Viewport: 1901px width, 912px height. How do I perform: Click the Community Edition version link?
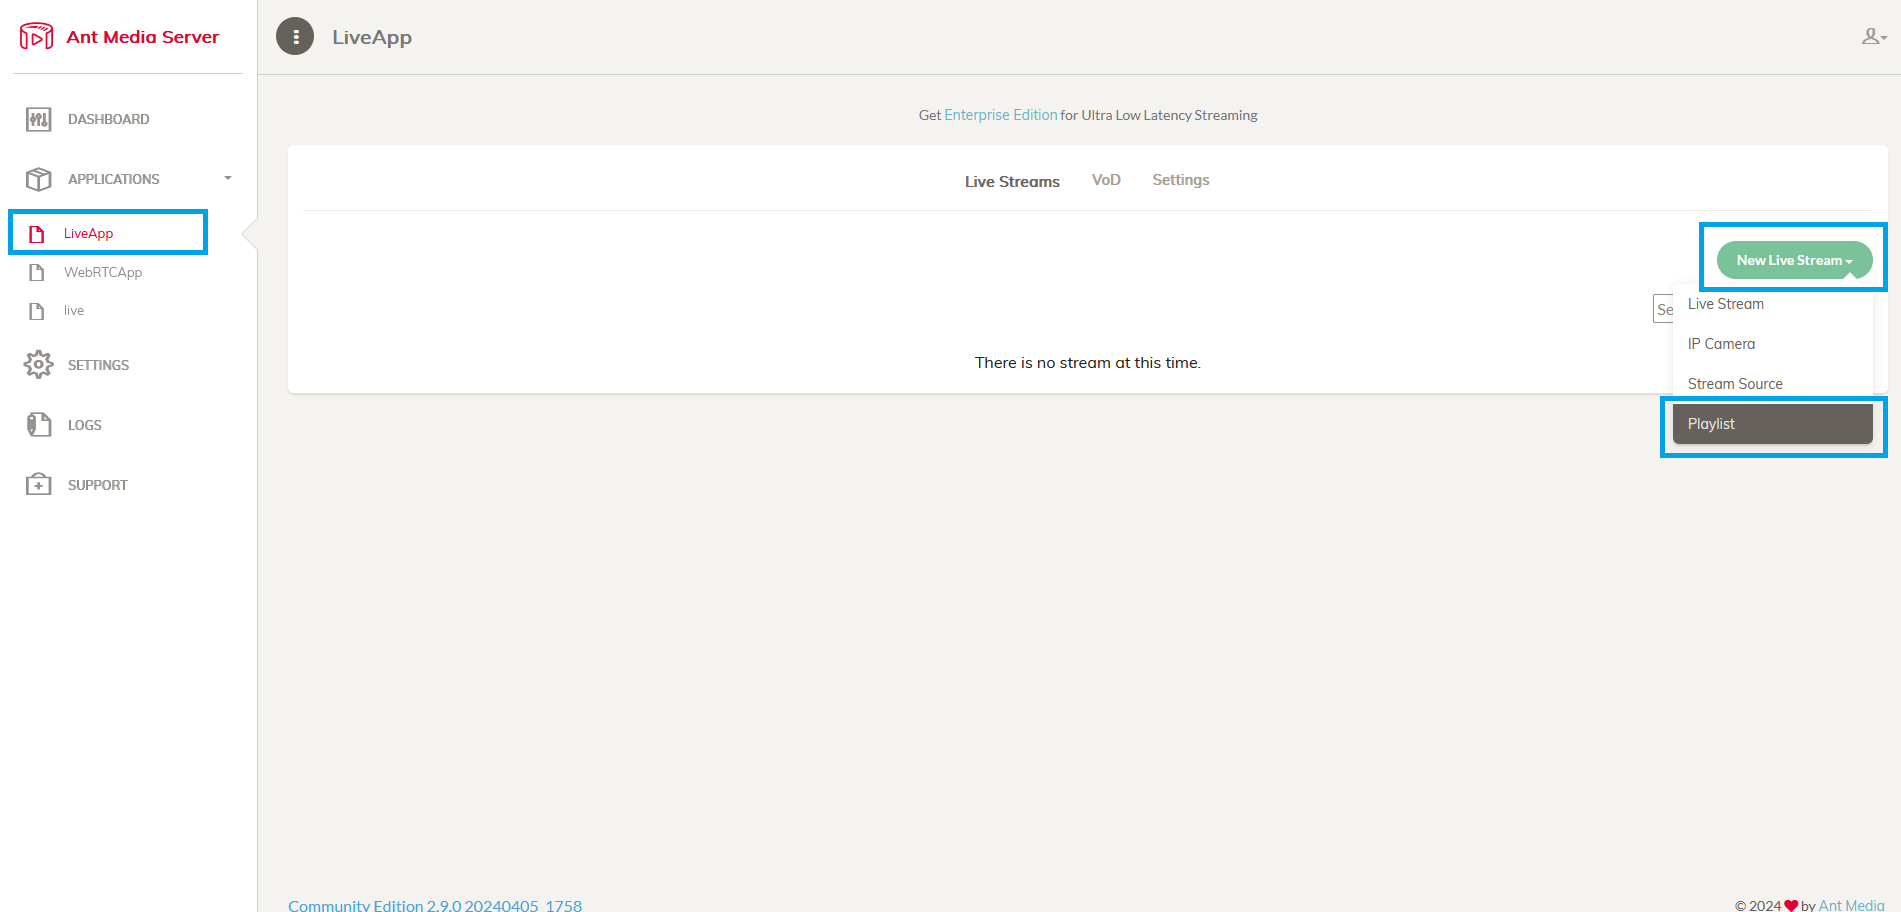coord(435,905)
